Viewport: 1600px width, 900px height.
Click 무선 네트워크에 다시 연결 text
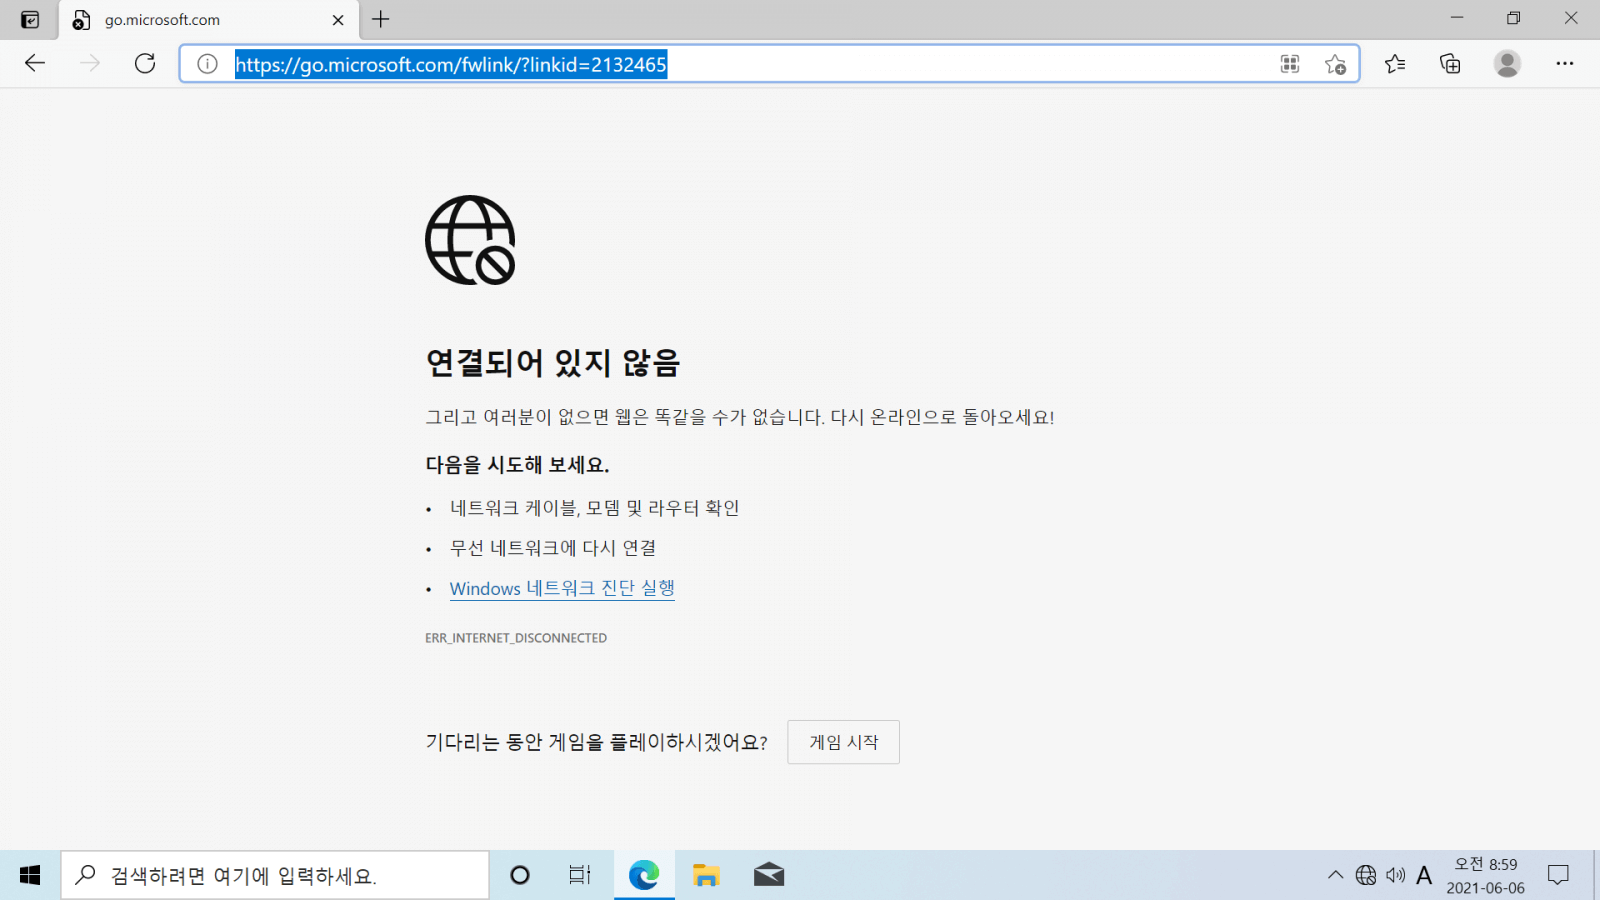point(553,548)
